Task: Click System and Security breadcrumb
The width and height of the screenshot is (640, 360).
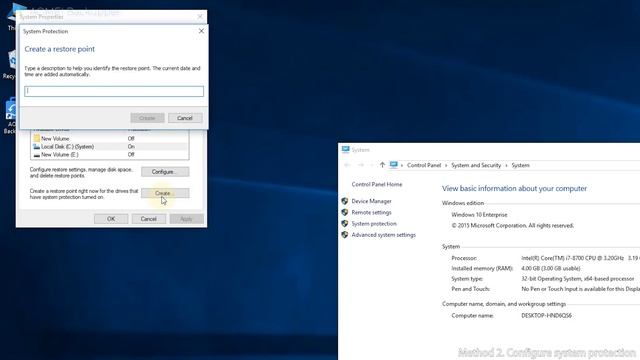Action: click(x=476, y=165)
